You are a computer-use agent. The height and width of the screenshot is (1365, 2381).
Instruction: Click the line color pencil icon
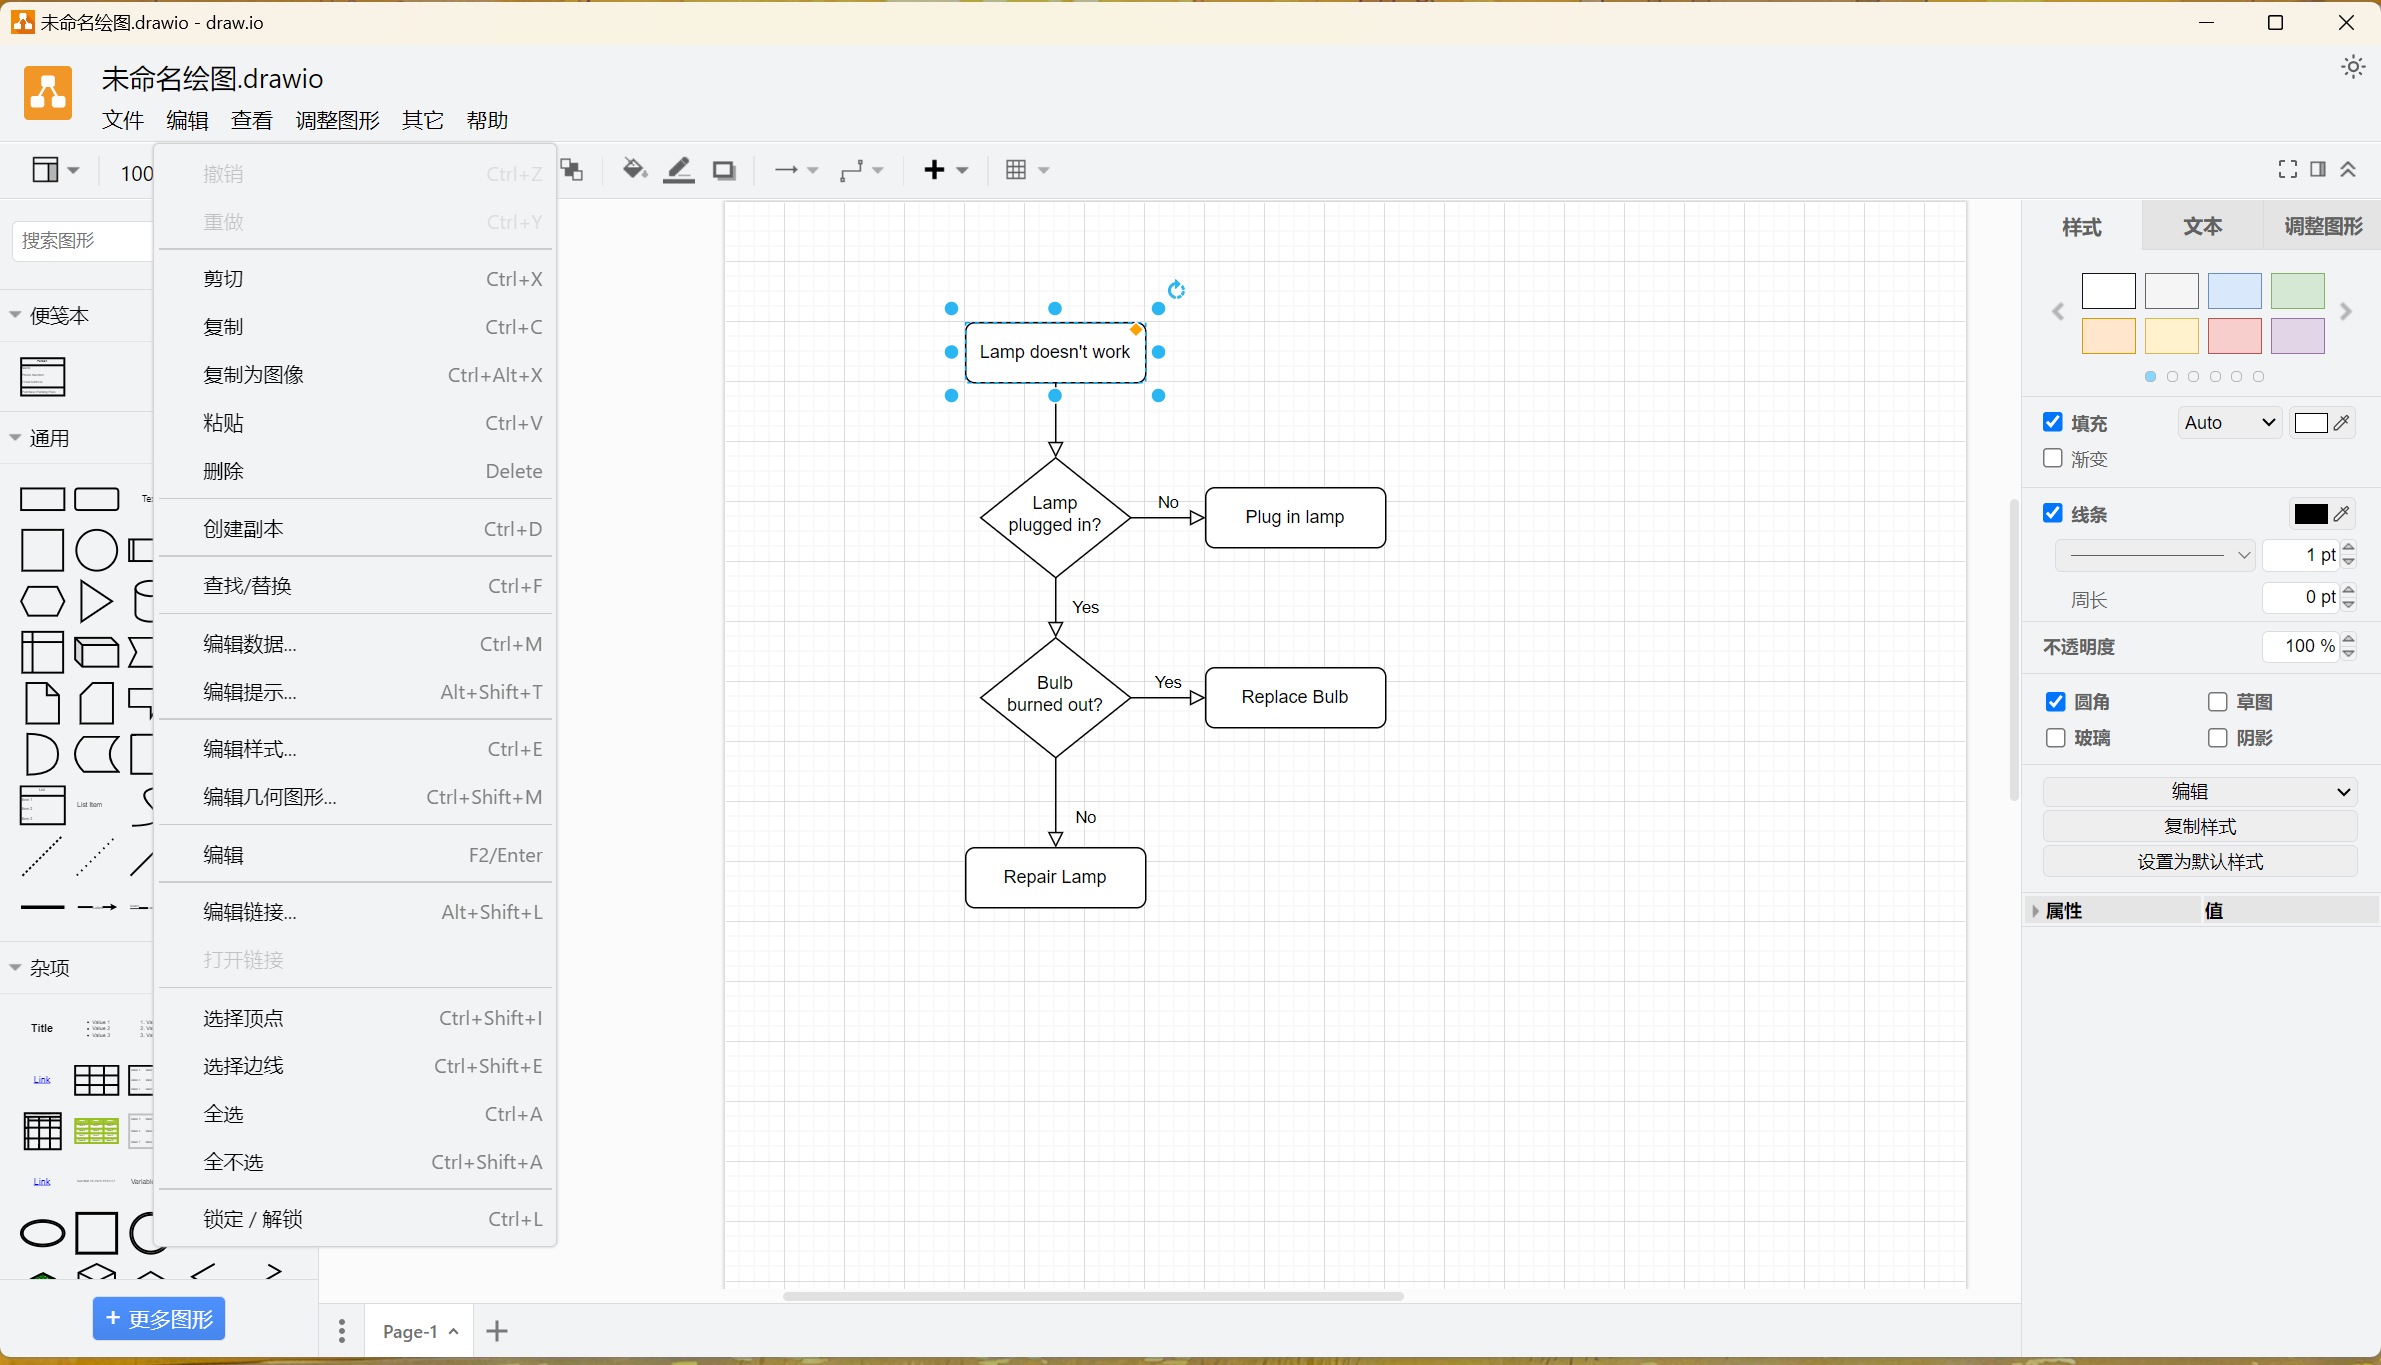pos(679,170)
